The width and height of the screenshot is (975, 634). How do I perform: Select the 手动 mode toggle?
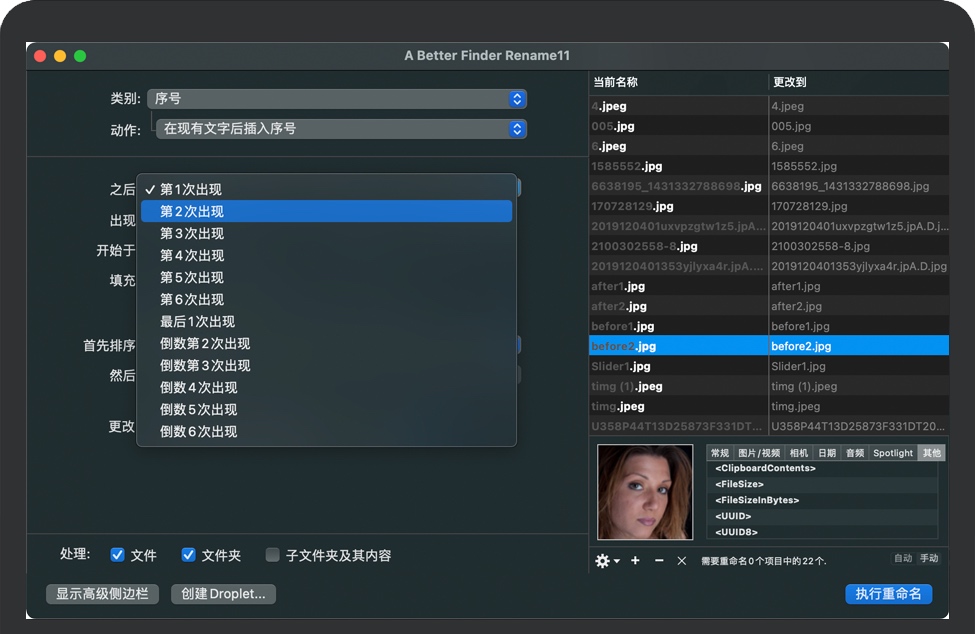coord(929,558)
